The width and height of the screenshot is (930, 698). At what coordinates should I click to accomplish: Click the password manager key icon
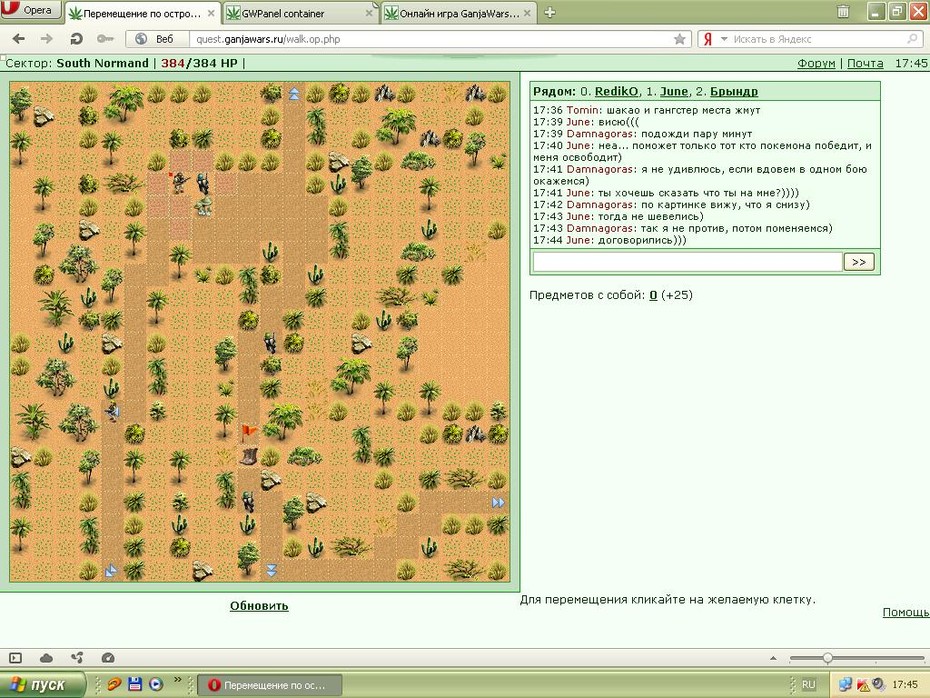click(105, 39)
